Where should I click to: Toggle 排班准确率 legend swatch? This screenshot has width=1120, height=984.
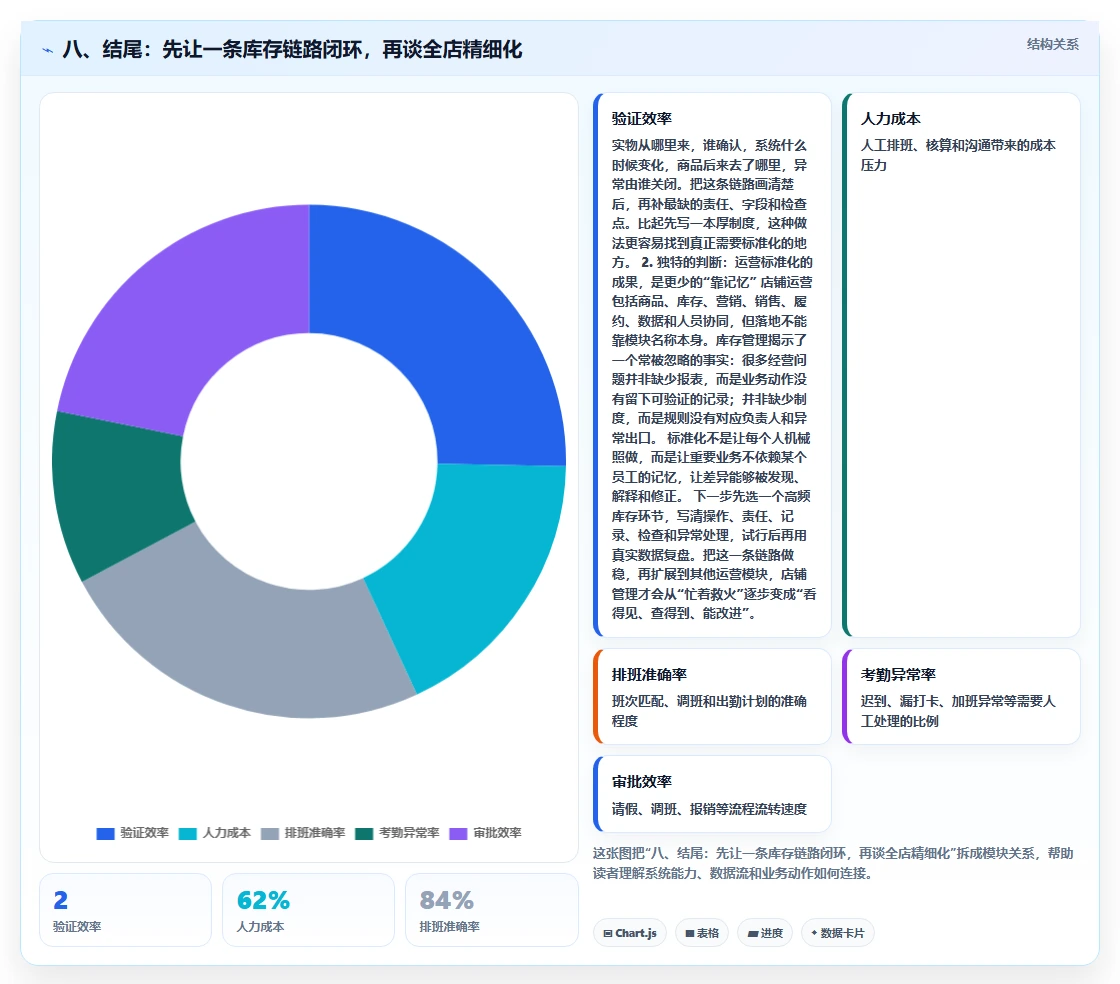pyautogui.click(x=269, y=833)
